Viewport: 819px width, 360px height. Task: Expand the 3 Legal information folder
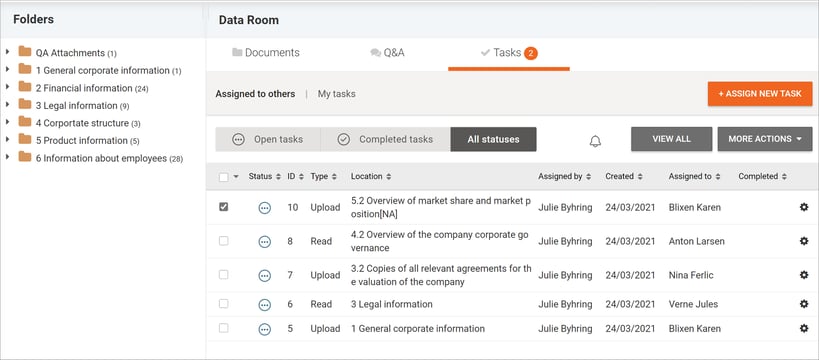point(7,104)
